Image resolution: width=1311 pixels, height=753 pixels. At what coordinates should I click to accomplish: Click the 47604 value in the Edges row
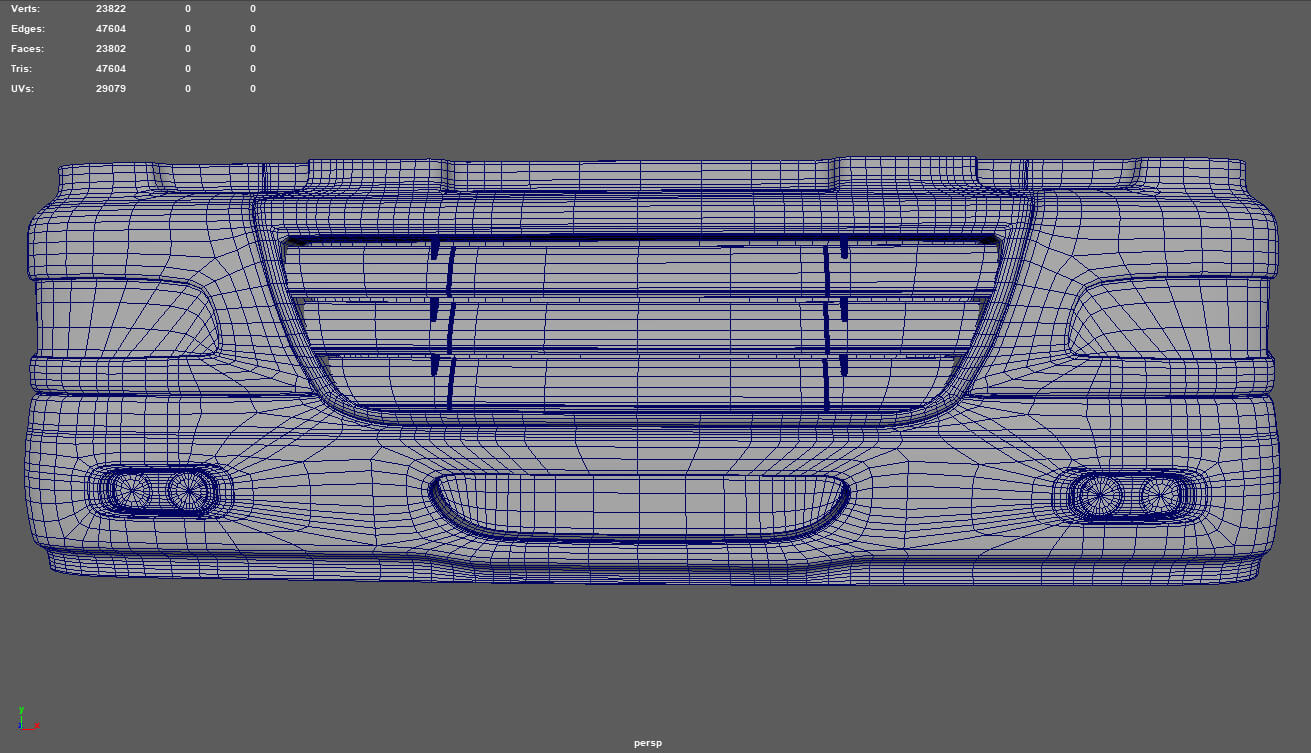click(111, 29)
